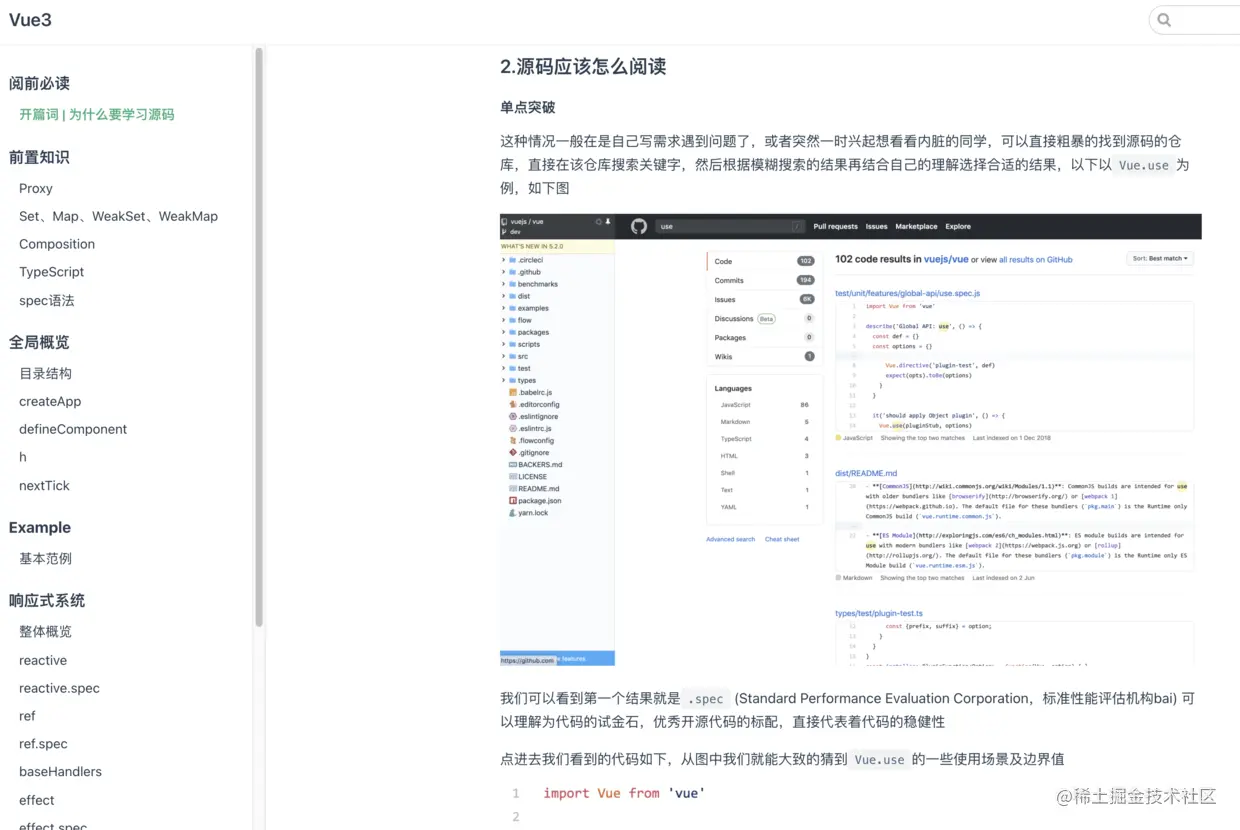Open the embedded GitHub search screenshot
The image size is (1240, 830).
(x=850, y=439)
